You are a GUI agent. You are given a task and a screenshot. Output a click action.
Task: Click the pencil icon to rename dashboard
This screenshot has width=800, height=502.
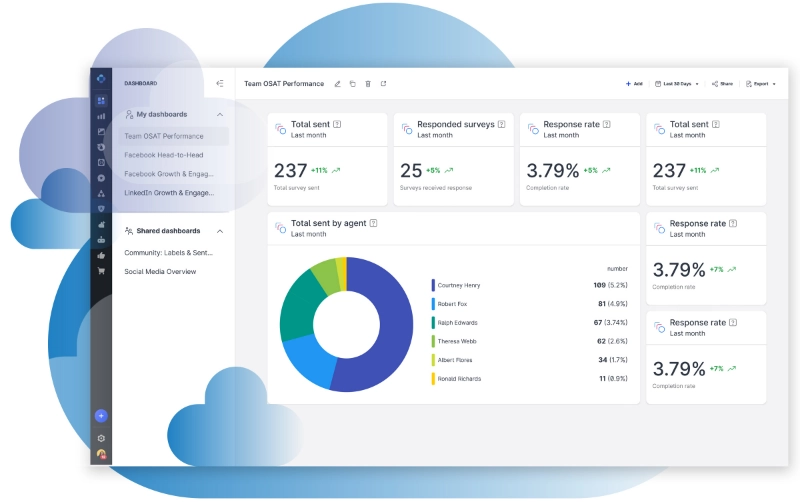pos(338,84)
